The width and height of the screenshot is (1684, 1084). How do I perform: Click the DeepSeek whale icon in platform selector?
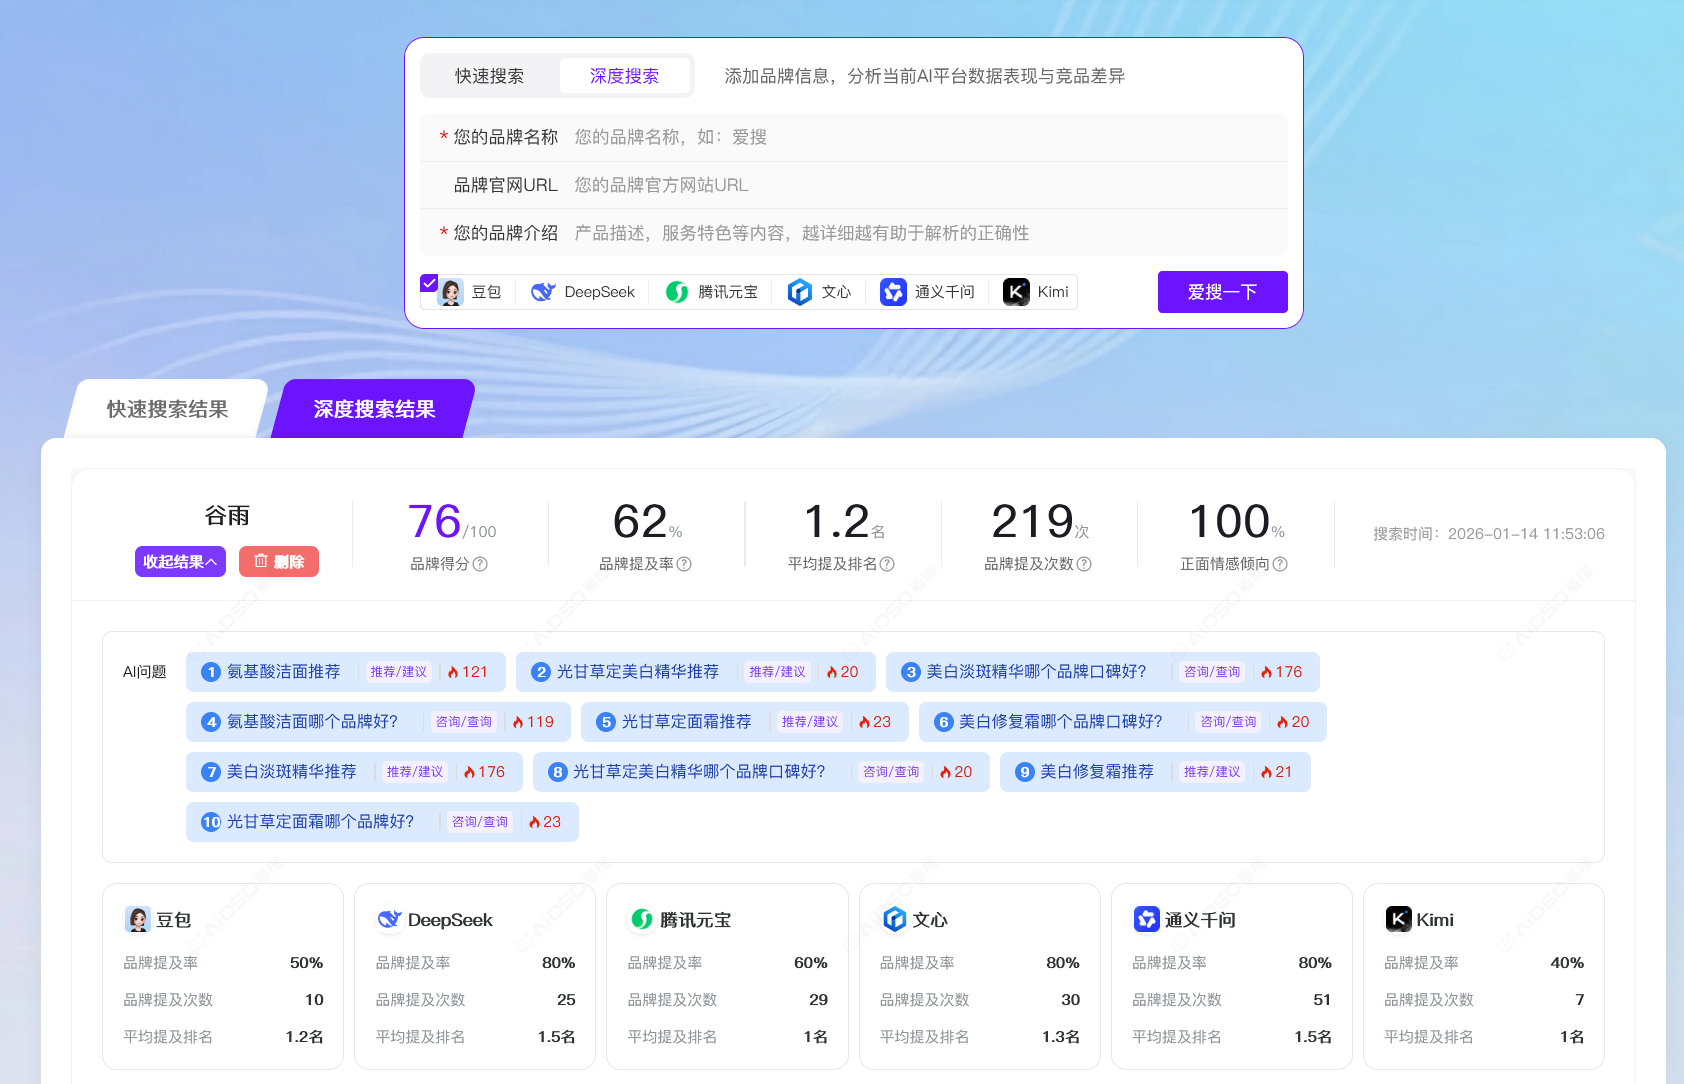click(x=543, y=292)
